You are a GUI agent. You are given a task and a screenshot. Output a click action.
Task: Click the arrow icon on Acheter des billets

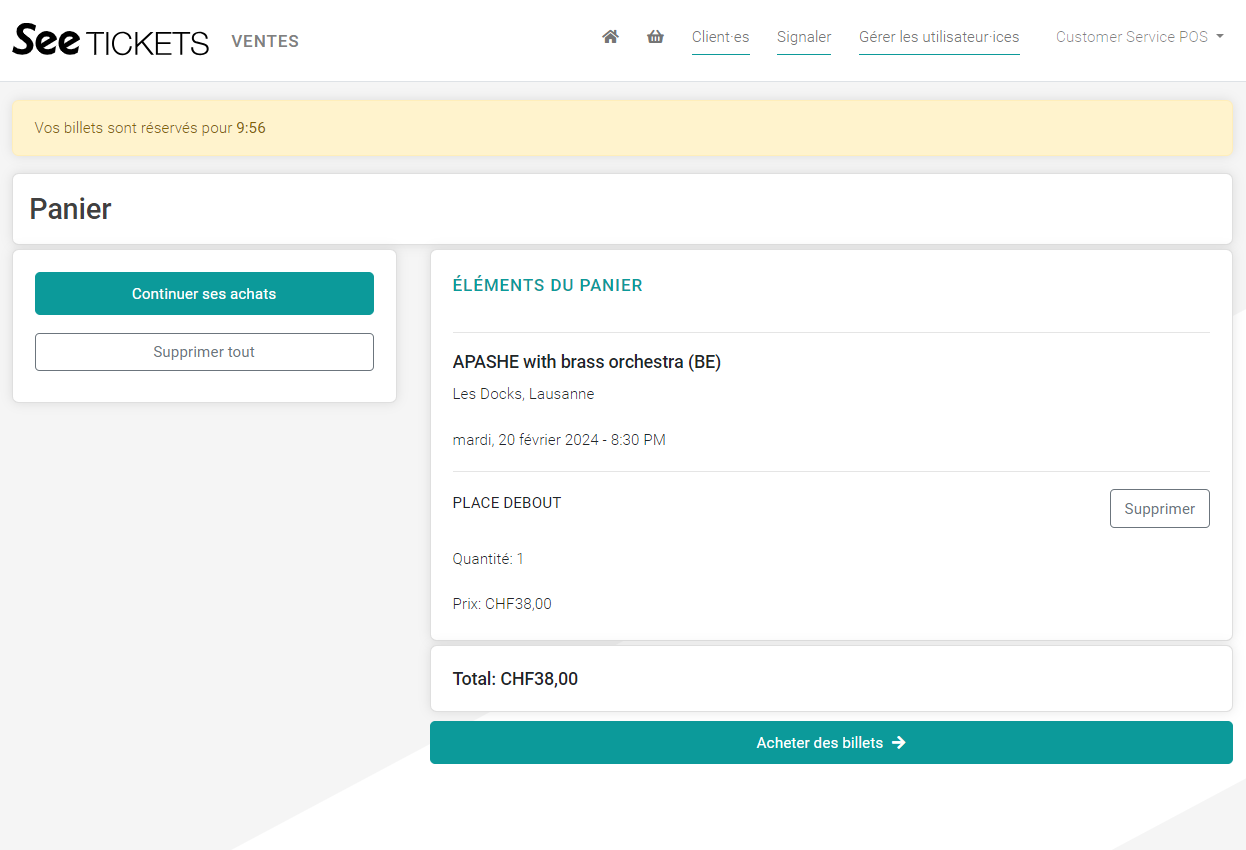[899, 743]
